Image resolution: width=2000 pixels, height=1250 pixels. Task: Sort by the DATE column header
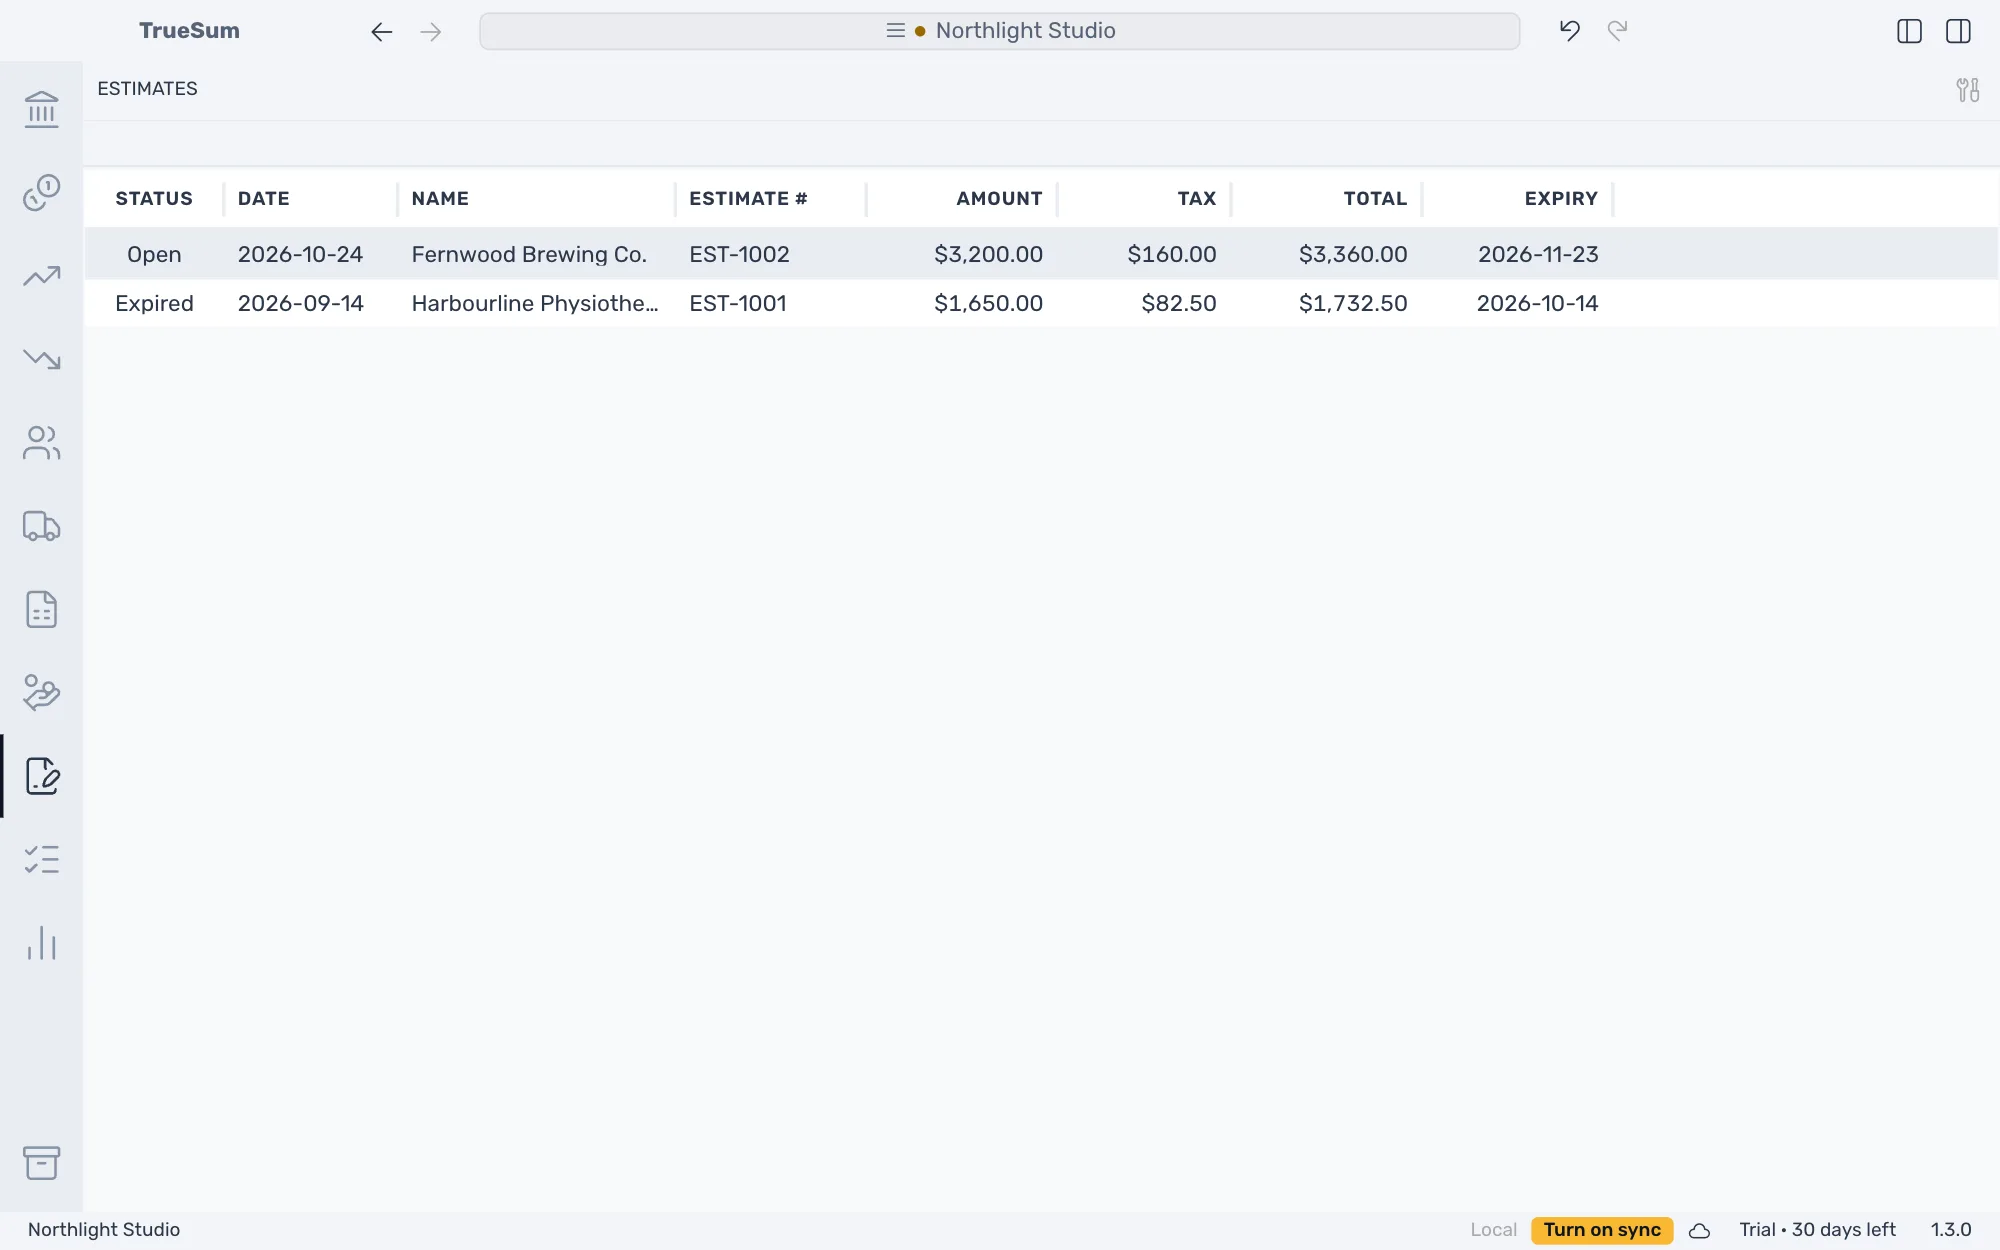point(264,198)
